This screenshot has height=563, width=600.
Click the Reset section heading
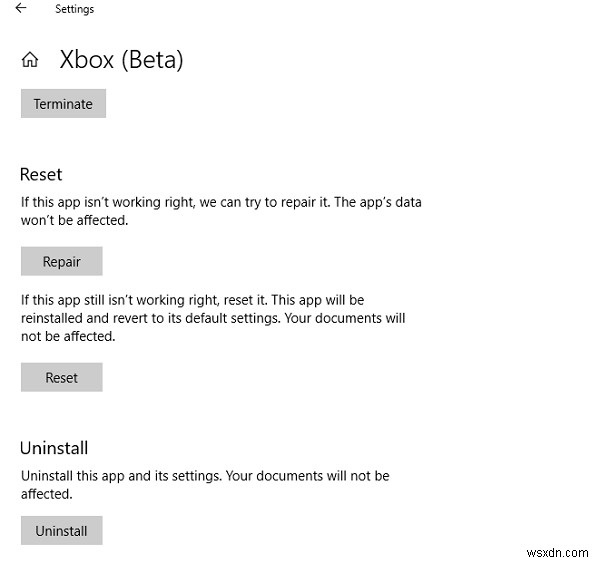tap(42, 174)
